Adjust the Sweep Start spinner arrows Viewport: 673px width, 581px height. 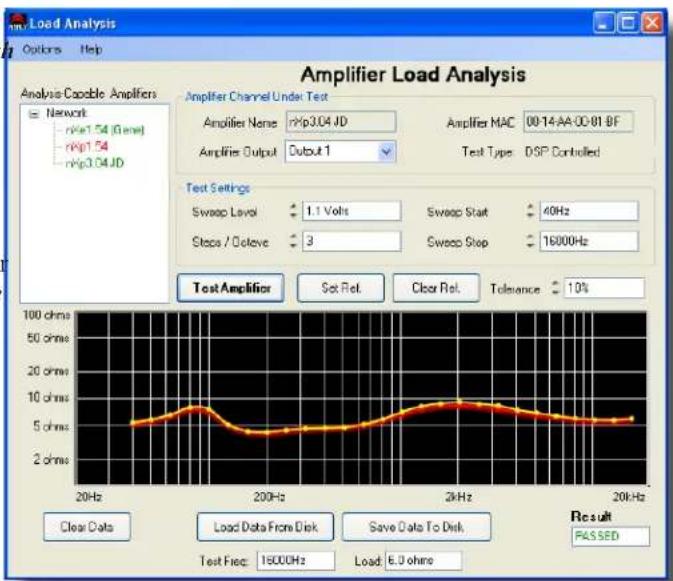point(531,211)
